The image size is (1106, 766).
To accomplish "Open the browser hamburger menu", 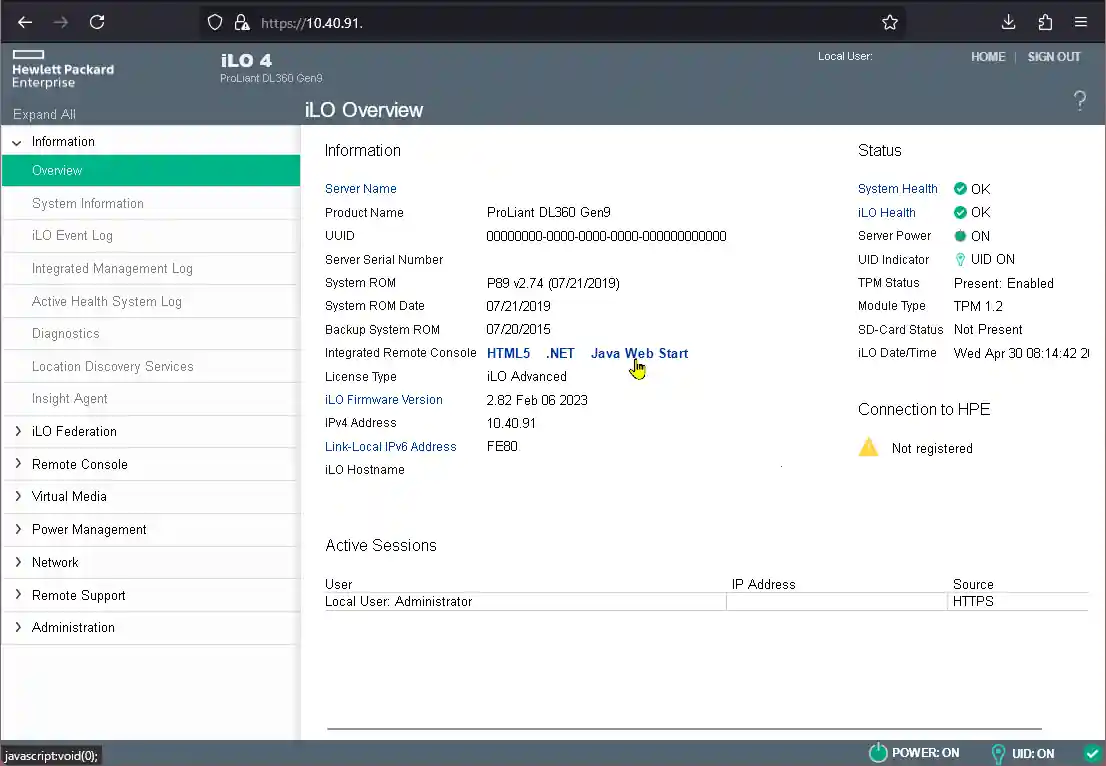I will (1081, 23).
